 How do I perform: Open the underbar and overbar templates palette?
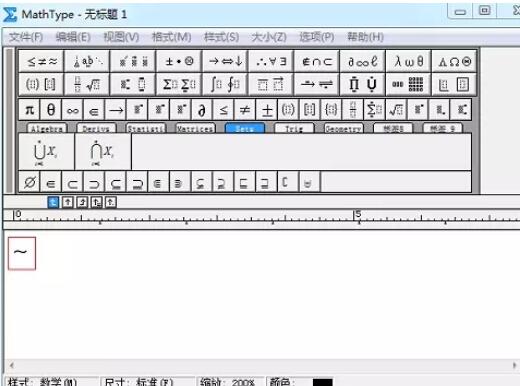(271, 84)
